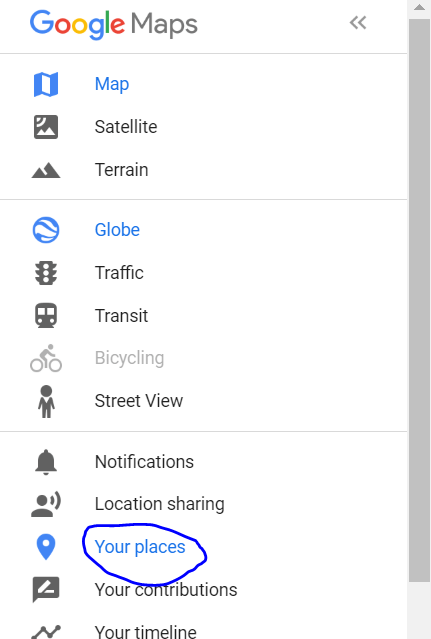
Task: Click the Terrain mountains icon
Action: point(46,170)
